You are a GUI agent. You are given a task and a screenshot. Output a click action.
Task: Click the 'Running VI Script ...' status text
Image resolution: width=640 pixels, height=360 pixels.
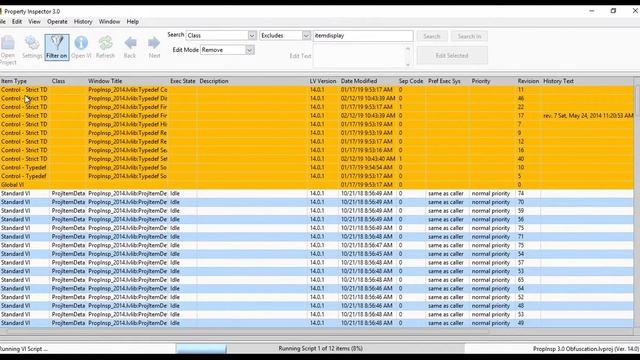24,349
